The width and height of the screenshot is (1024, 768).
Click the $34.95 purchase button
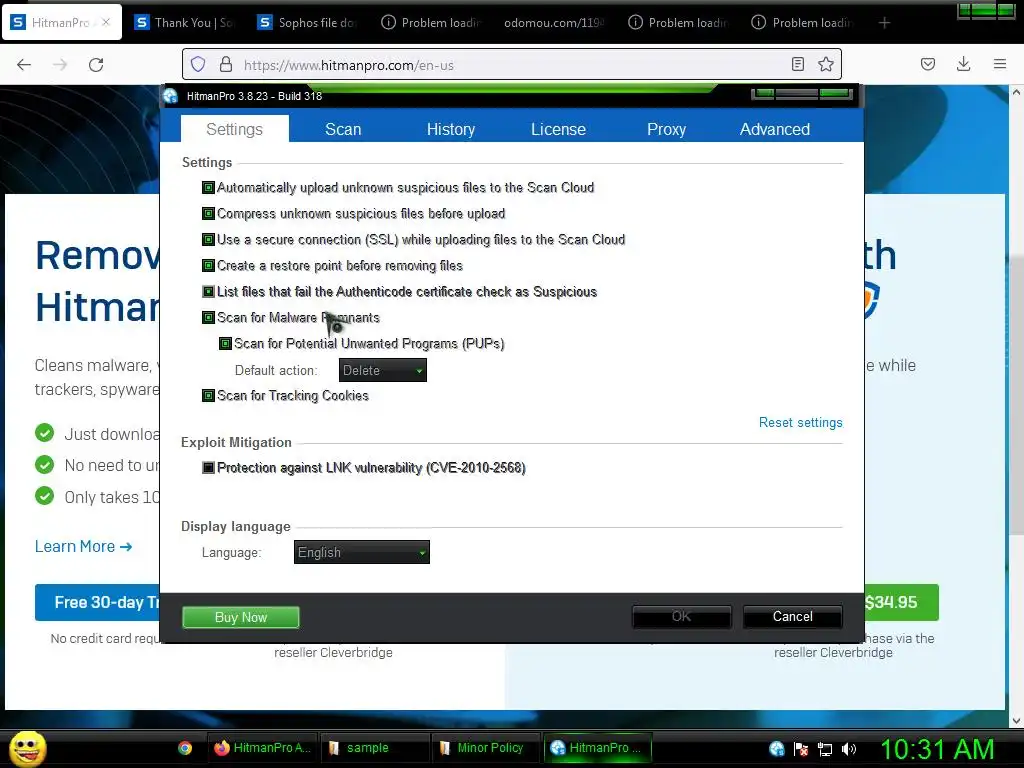(x=901, y=602)
